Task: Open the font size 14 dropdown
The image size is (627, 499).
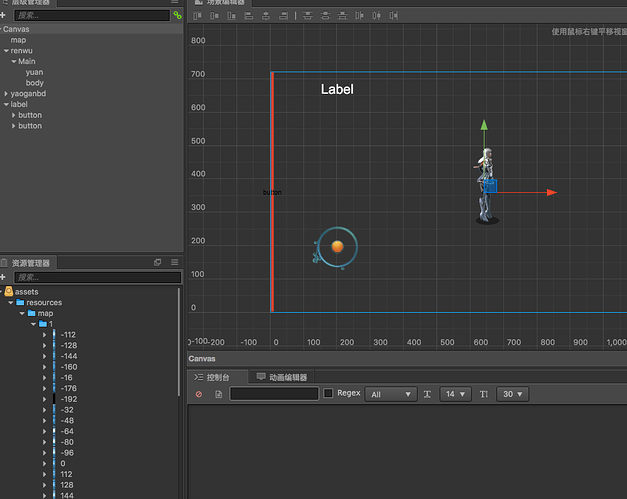Action: pyautogui.click(x=456, y=394)
